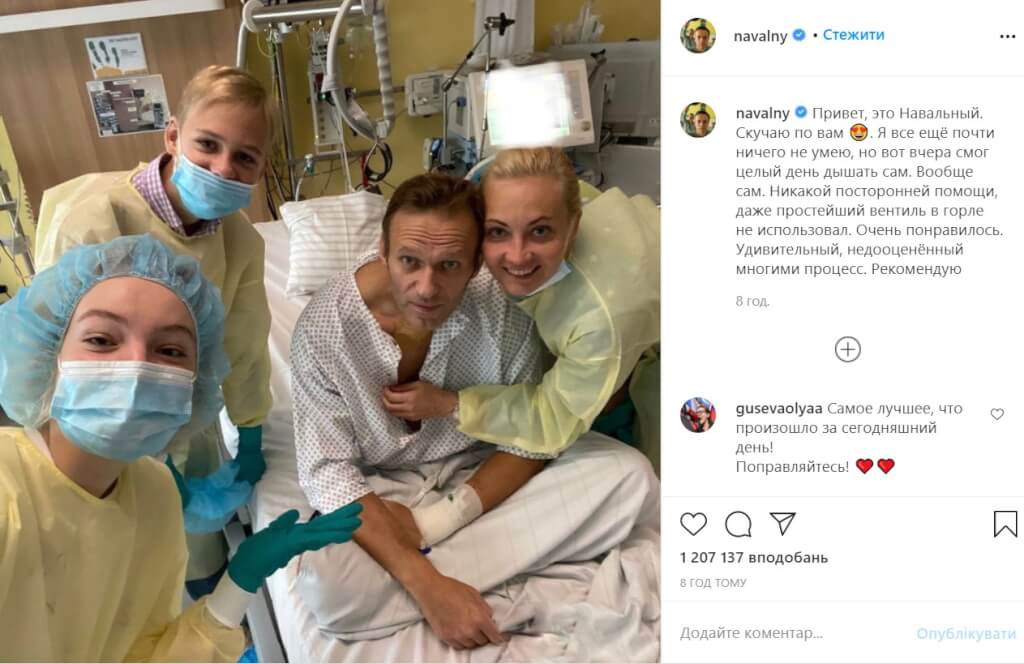
Task: Open navalny username in the header
Action: point(760,36)
